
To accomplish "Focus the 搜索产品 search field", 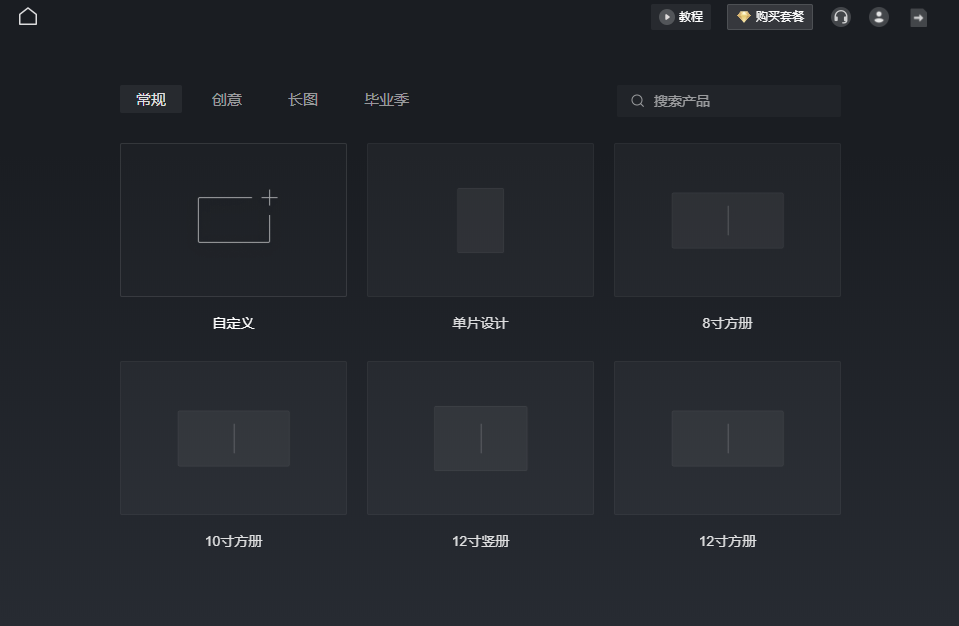I will [728, 101].
